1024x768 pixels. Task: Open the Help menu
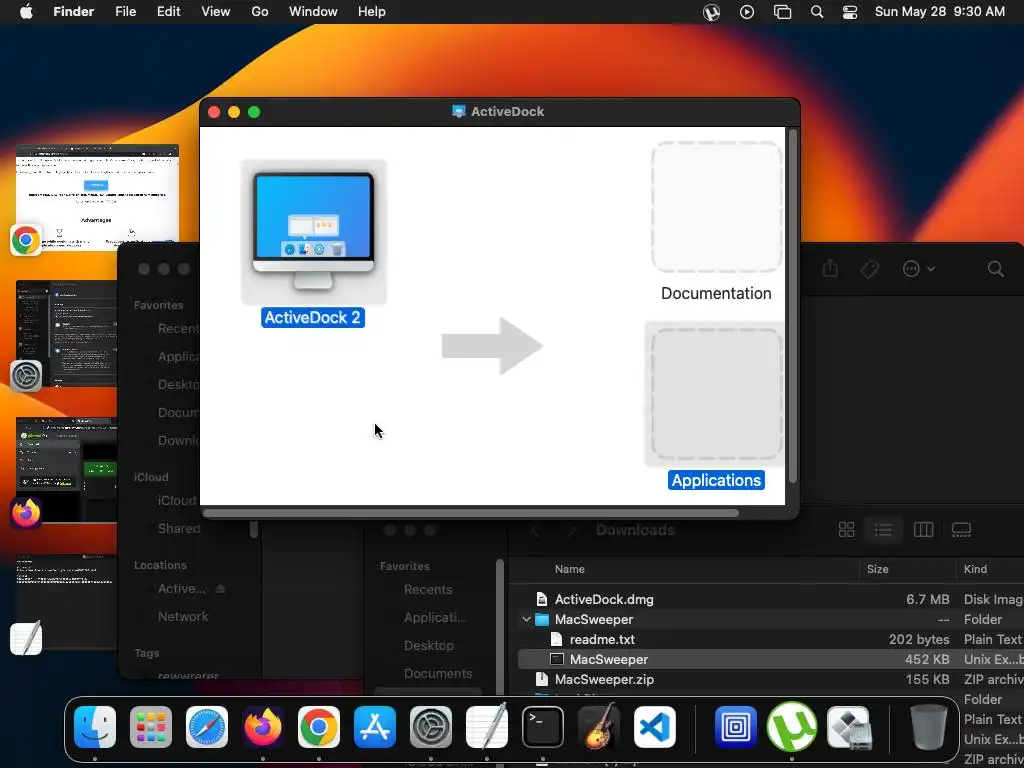372,12
